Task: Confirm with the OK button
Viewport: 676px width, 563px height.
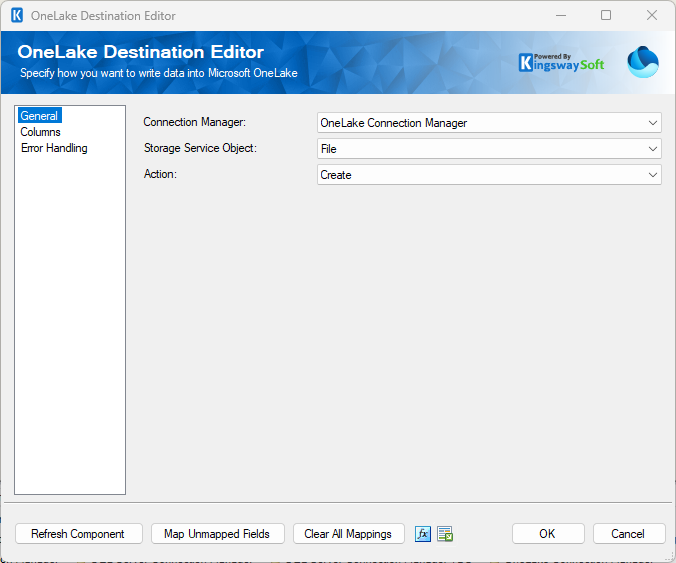Action: pyautogui.click(x=548, y=534)
